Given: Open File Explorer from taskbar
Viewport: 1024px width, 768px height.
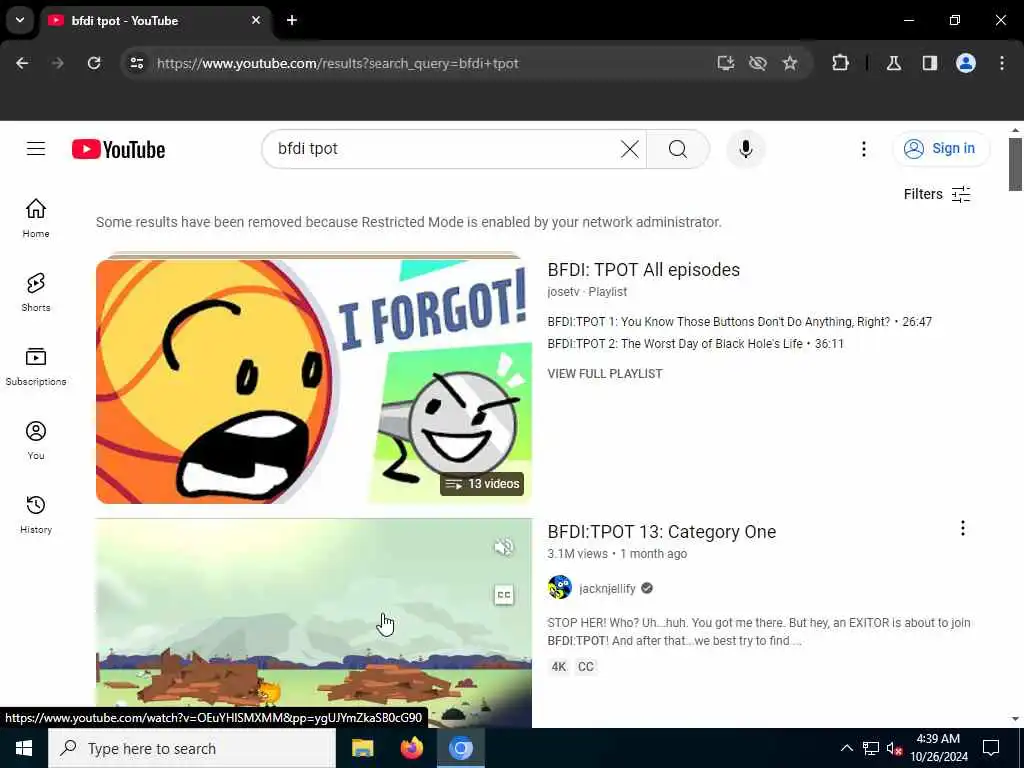Looking at the screenshot, I should [x=362, y=748].
